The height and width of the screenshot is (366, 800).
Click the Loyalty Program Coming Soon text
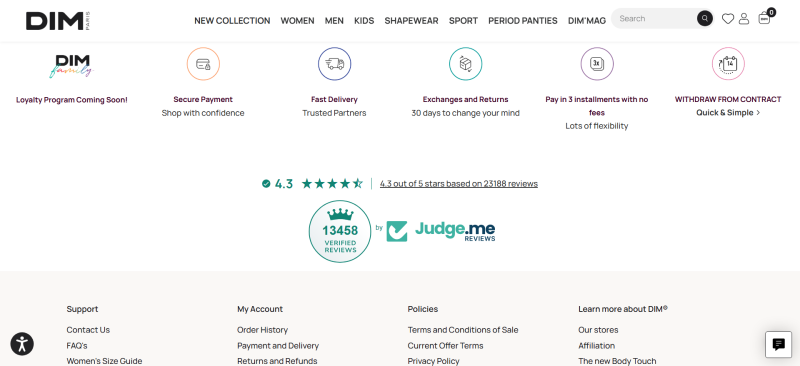point(72,100)
